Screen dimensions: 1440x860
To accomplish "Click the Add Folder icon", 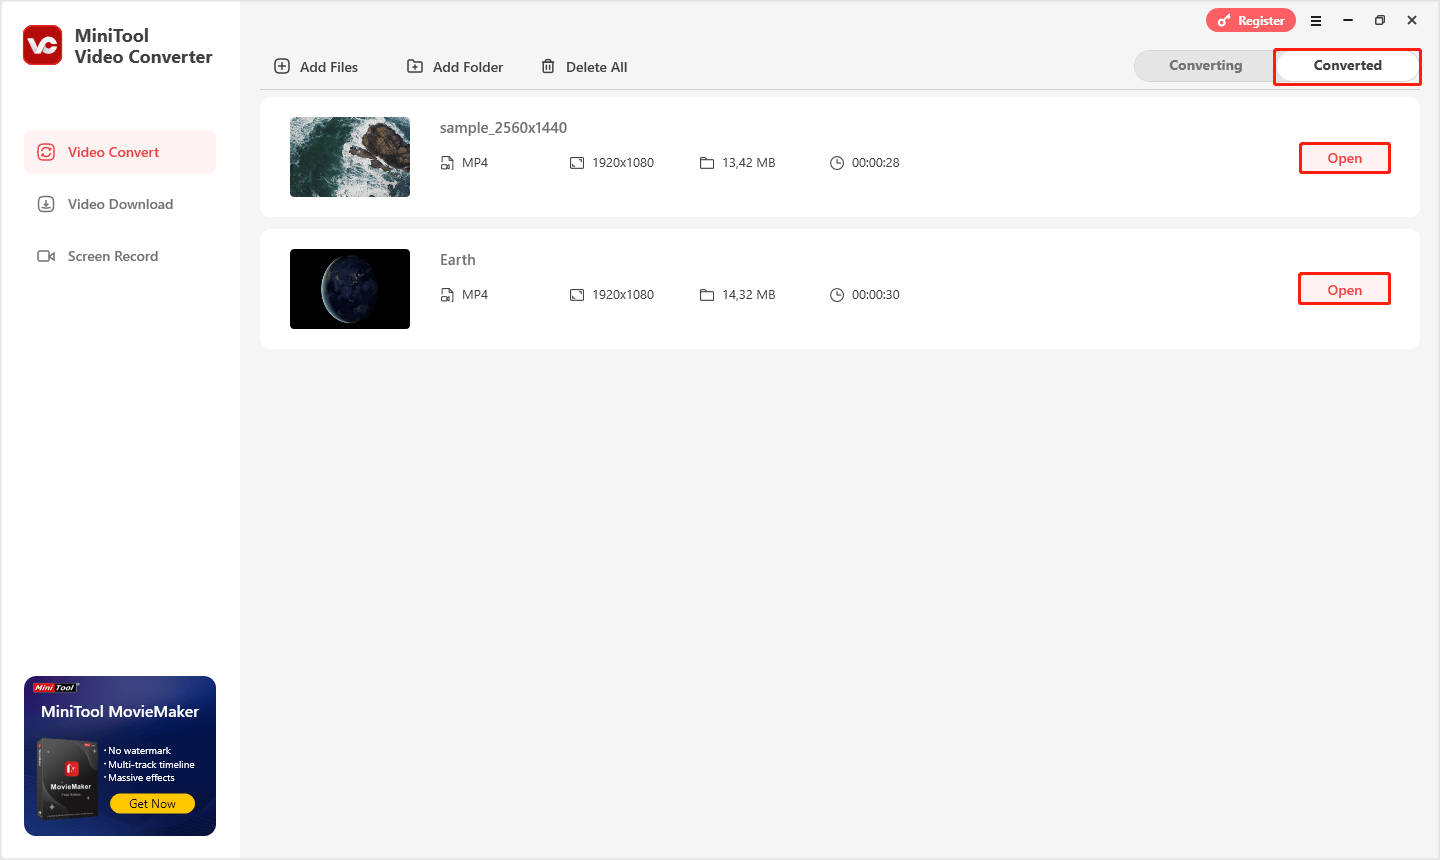I will pos(415,66).
